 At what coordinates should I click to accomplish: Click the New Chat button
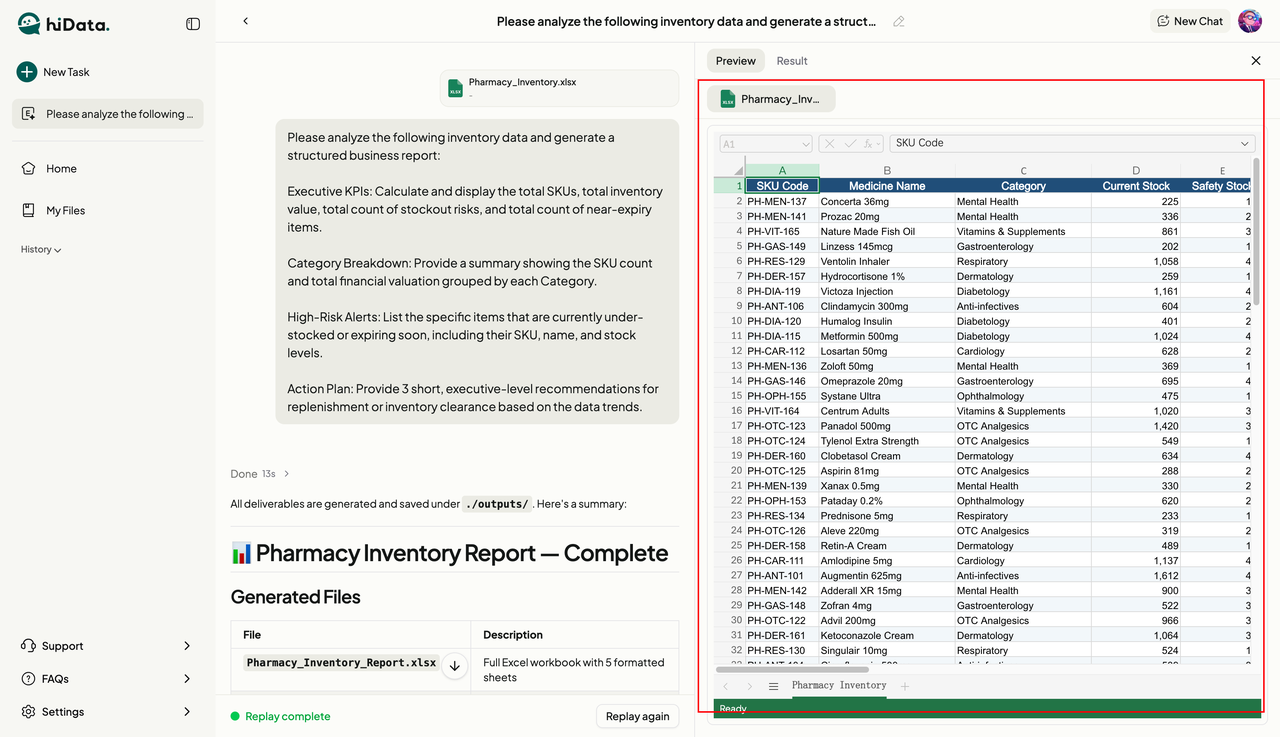[x=1190, y=21]
